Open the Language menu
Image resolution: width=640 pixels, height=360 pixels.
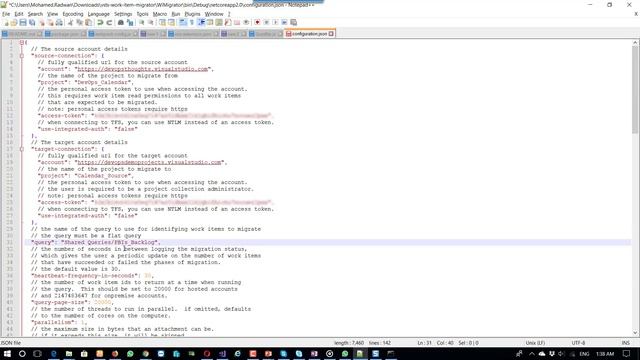98,14
